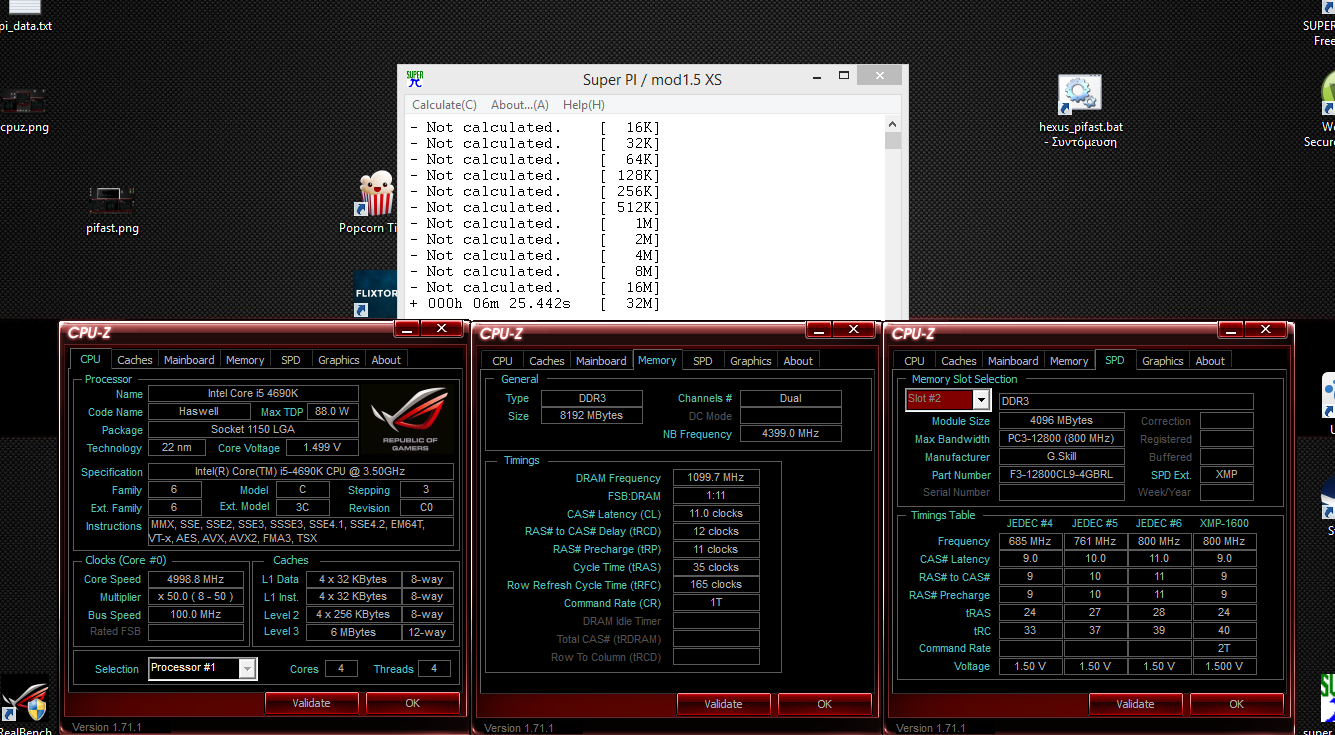Switch to About tab in CPU window

386,360
